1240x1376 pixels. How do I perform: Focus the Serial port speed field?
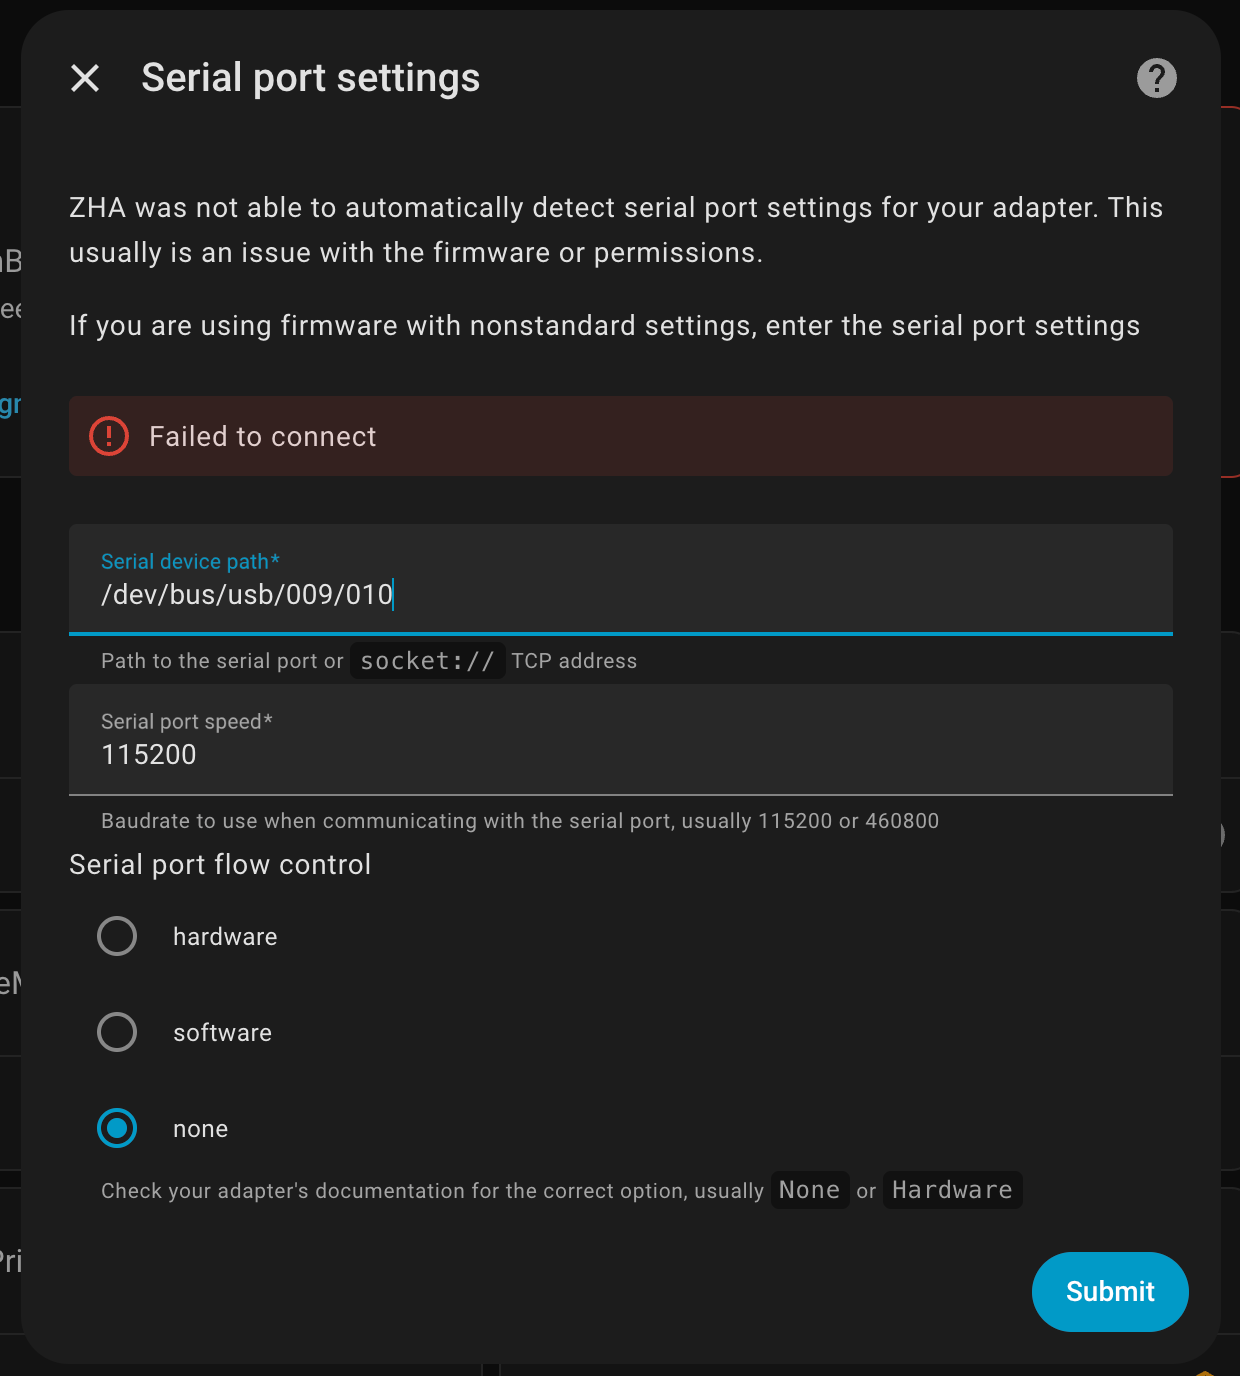pos(620,754)
